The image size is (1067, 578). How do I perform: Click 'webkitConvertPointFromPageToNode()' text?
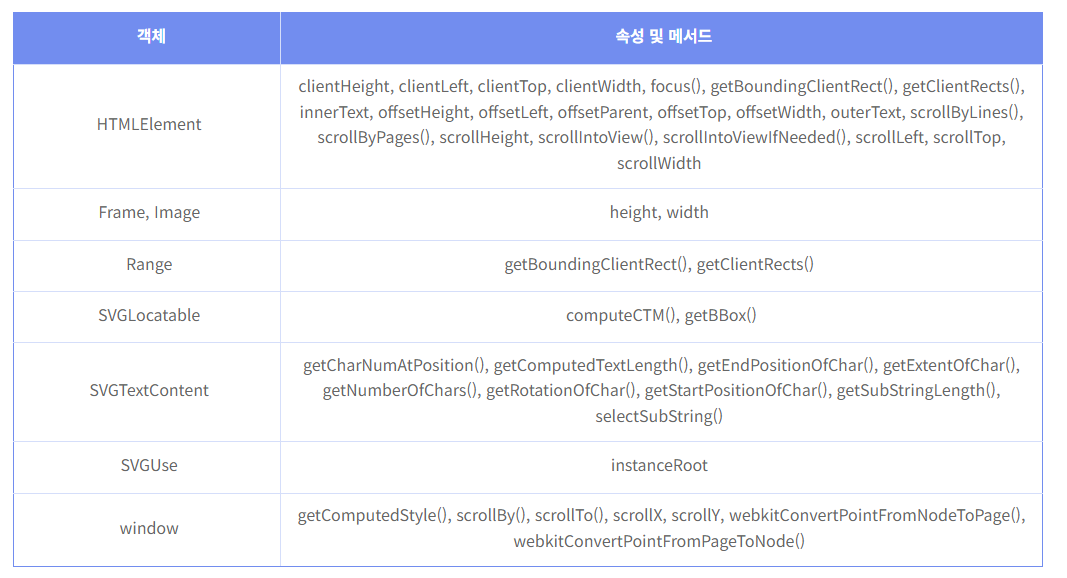click(x=659, y=542)
